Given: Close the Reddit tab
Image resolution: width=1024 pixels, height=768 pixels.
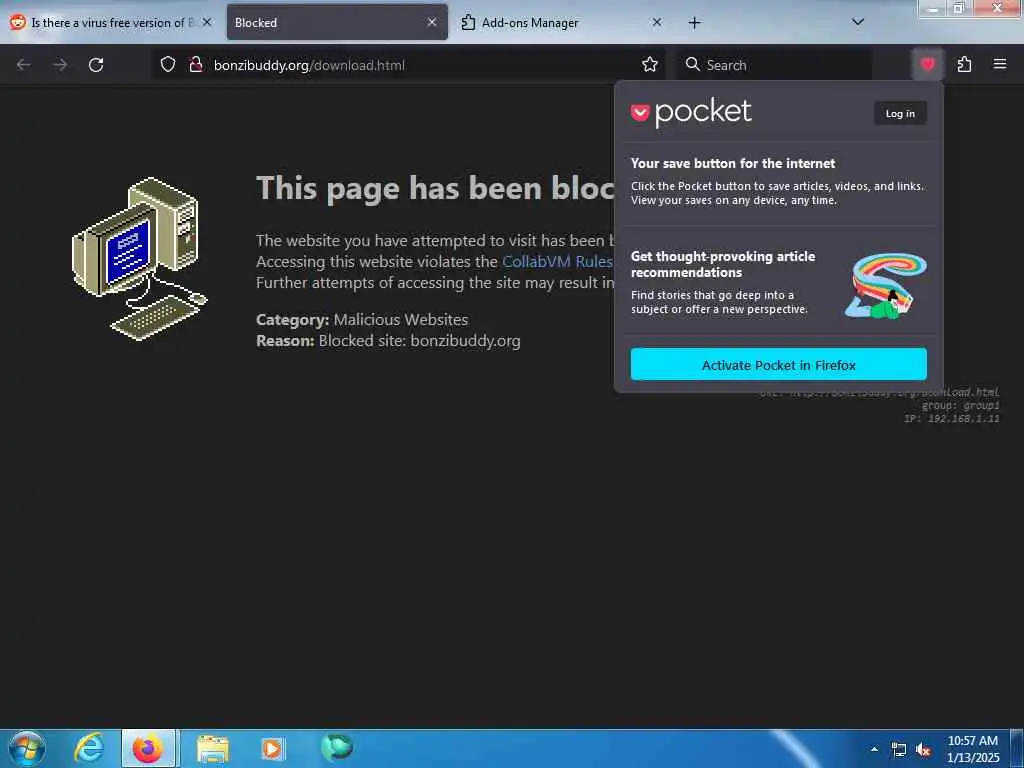Looking at the screenshot, I should 207,22.
